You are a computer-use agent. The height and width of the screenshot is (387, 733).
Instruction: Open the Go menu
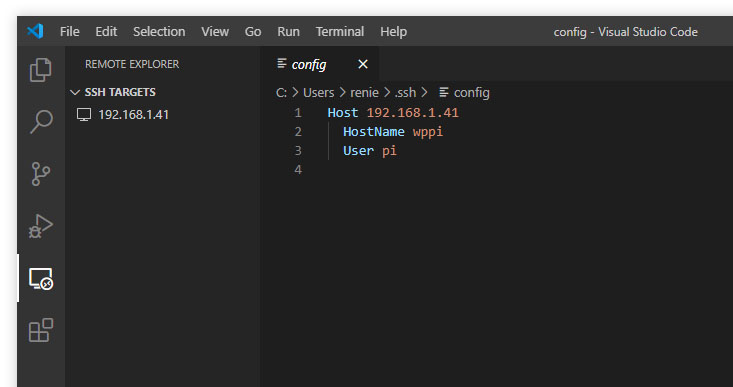(x=253, y=31)
